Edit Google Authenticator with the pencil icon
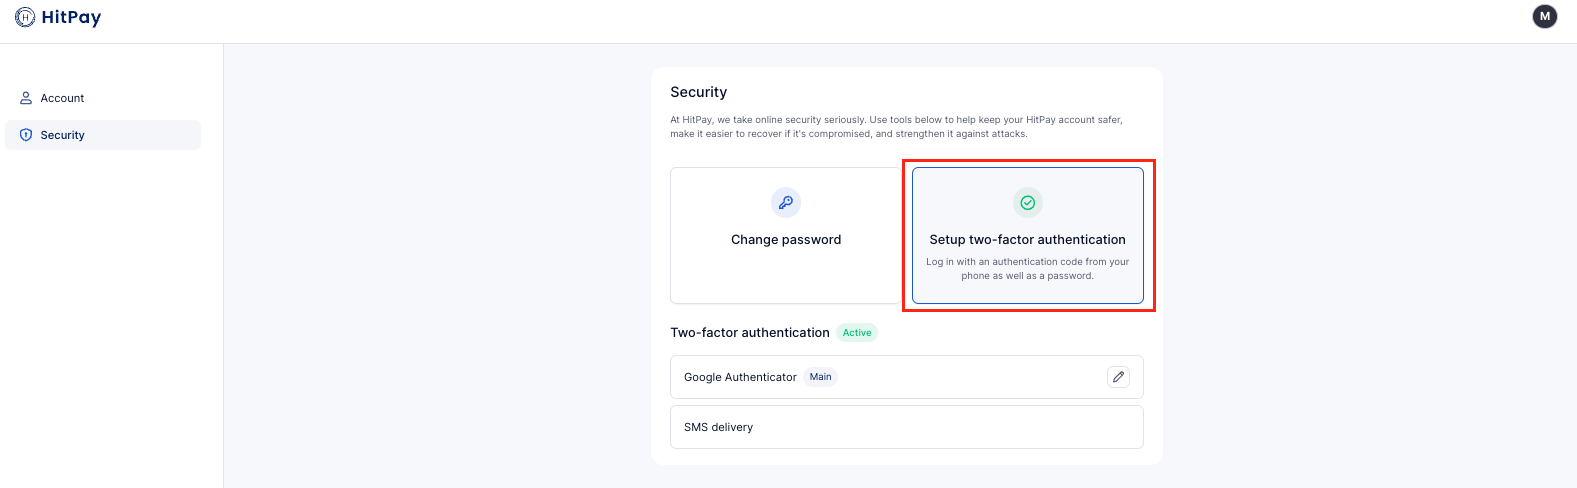Viewport: 1577px width, 488px height. [x=1119, y=377]
